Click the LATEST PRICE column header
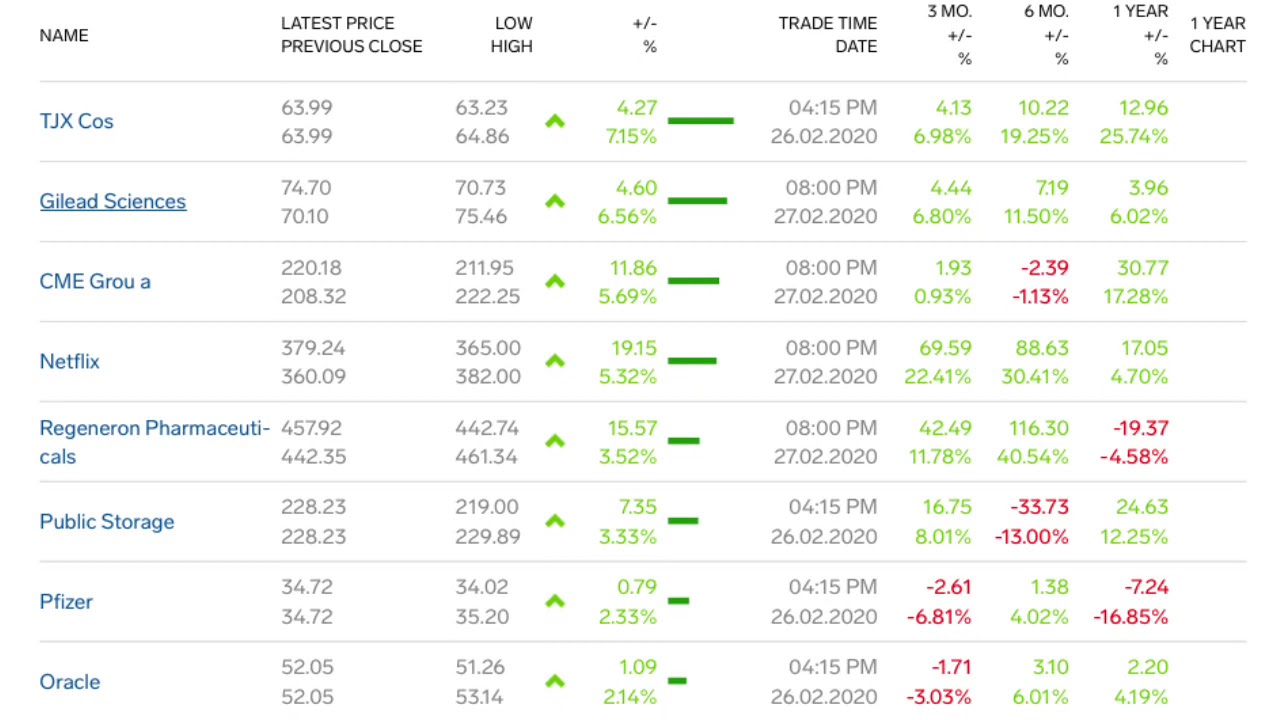This screenshot has height=720, width=1280. 337,23
